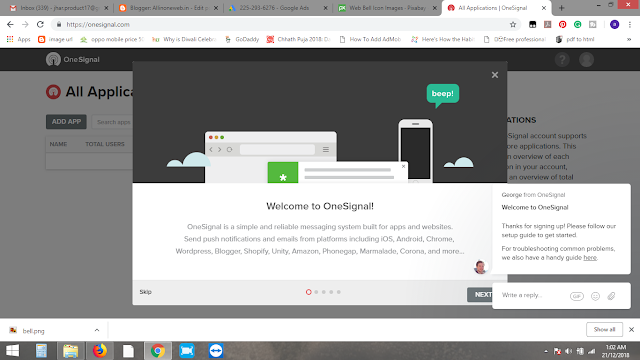Open the Grammarly extension icon
Image resolution: width=640 pixels, height=360 pixels.
tap(578, 24)
